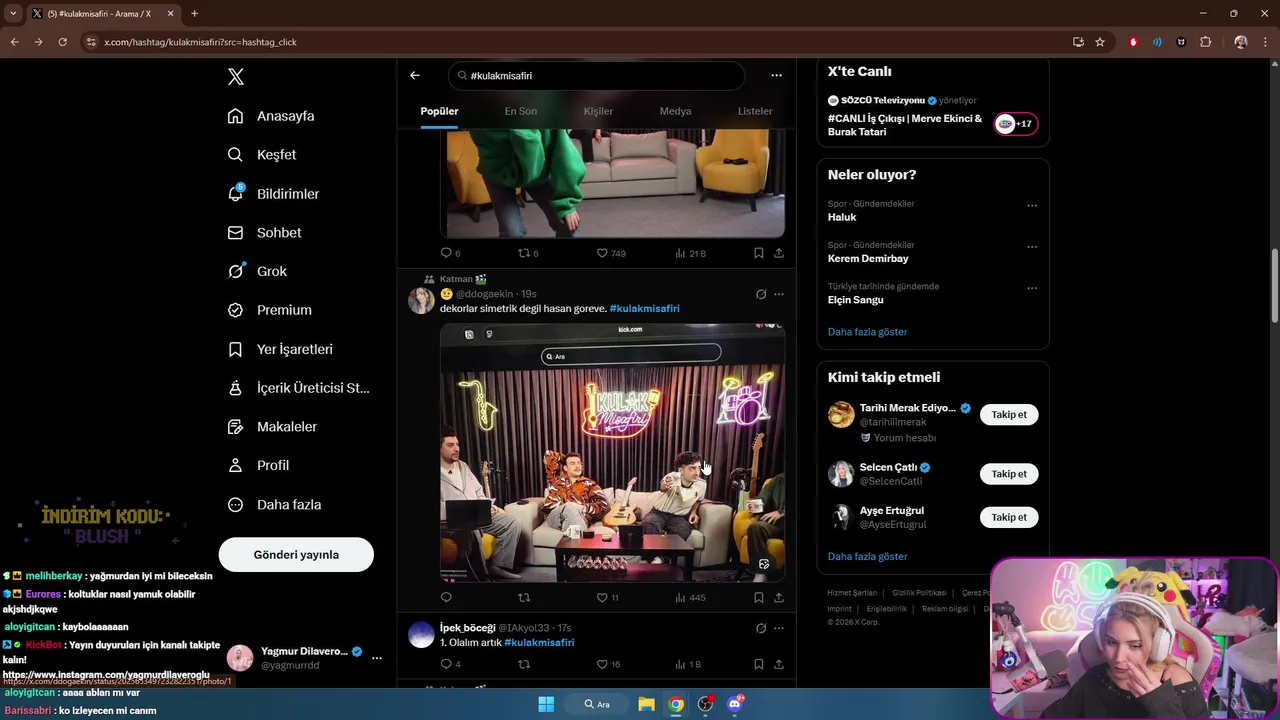
Task: Switch to Medya tab
Action: 676,111
